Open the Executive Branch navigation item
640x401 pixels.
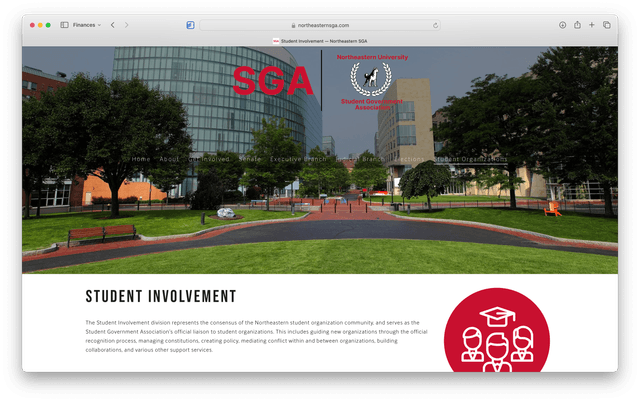pos(298,159)
